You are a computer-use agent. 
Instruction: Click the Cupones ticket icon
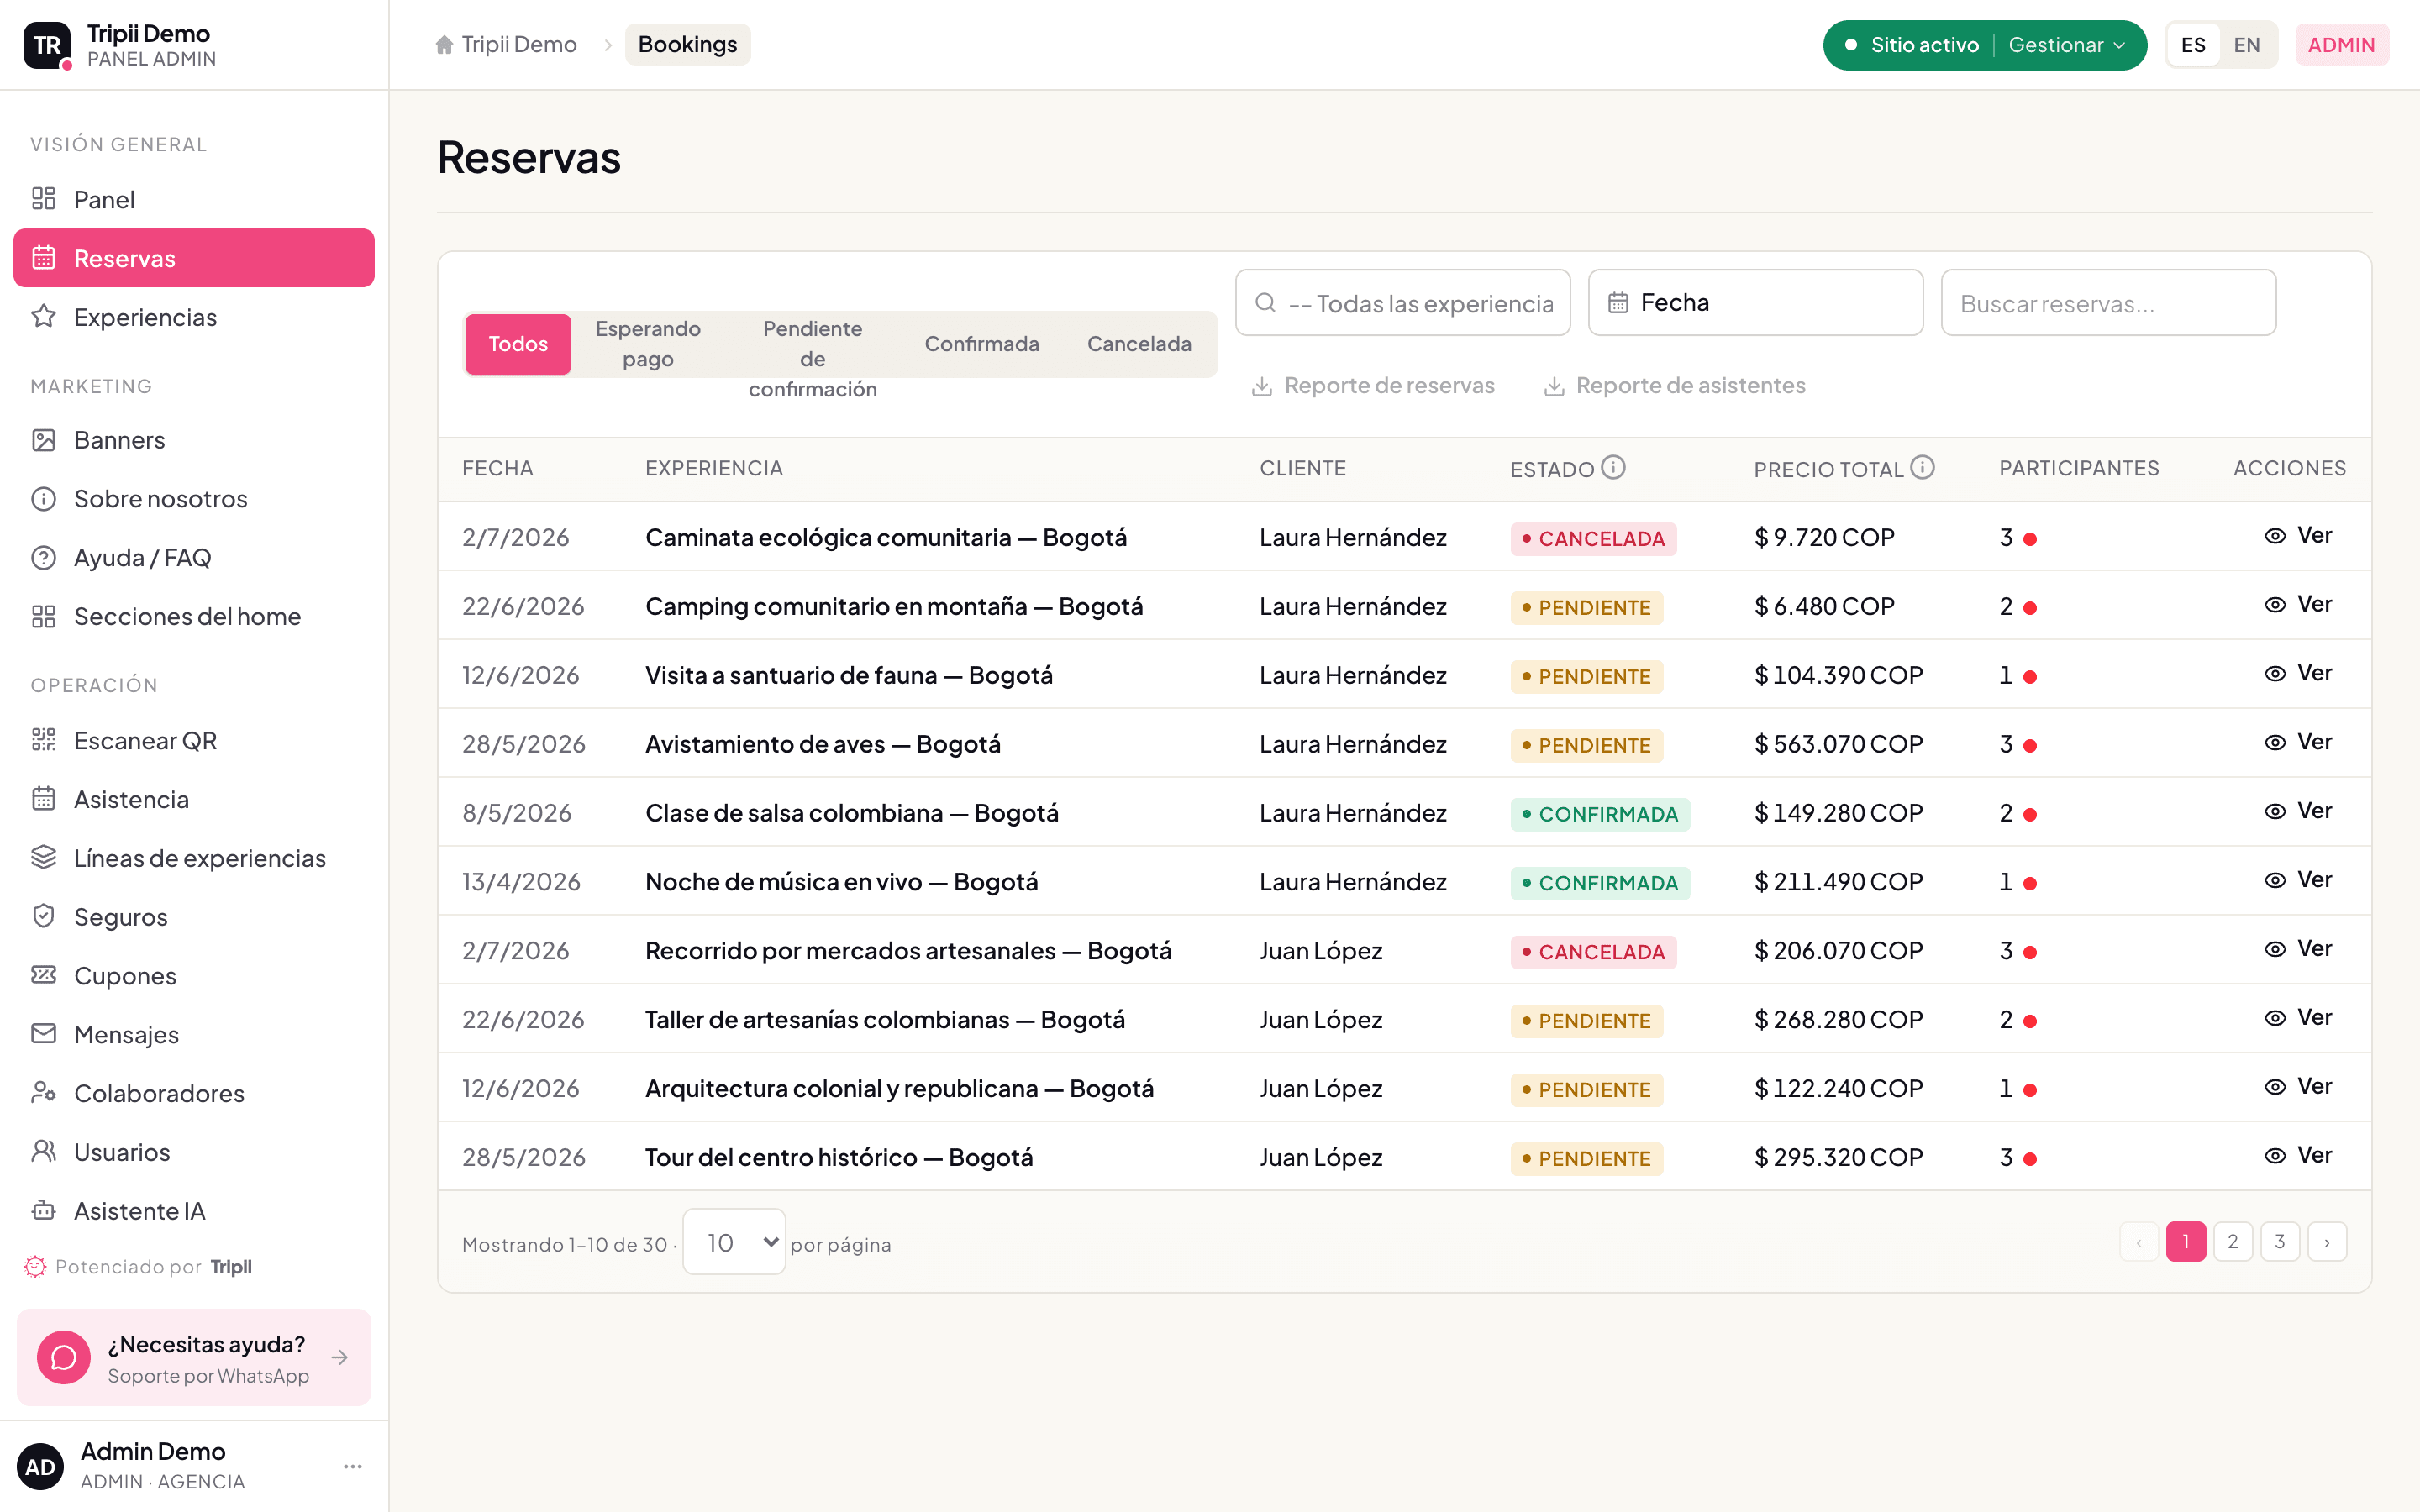tap(43, 976)
